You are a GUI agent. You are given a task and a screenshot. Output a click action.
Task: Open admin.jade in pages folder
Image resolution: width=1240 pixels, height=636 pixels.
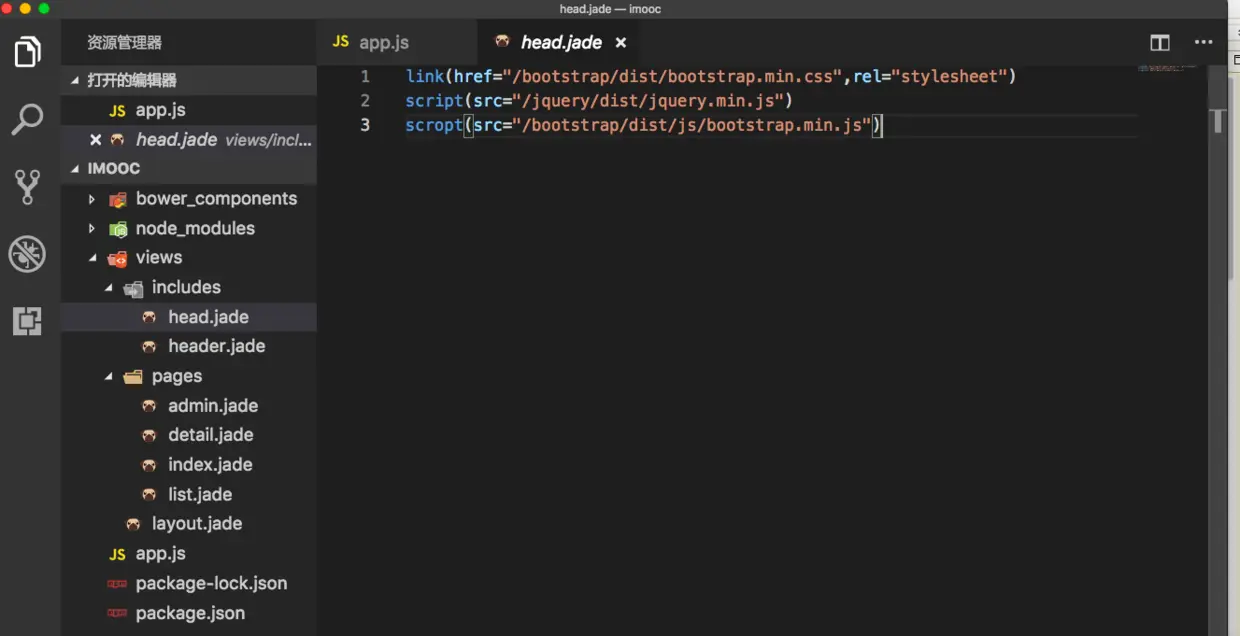(189, 406)
